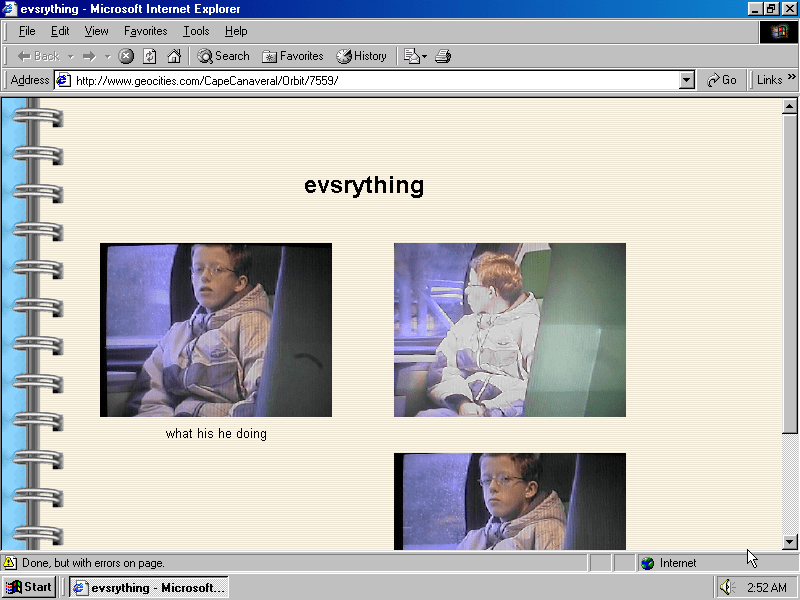
Task: Open the Search pane
Action: (223, 56)
